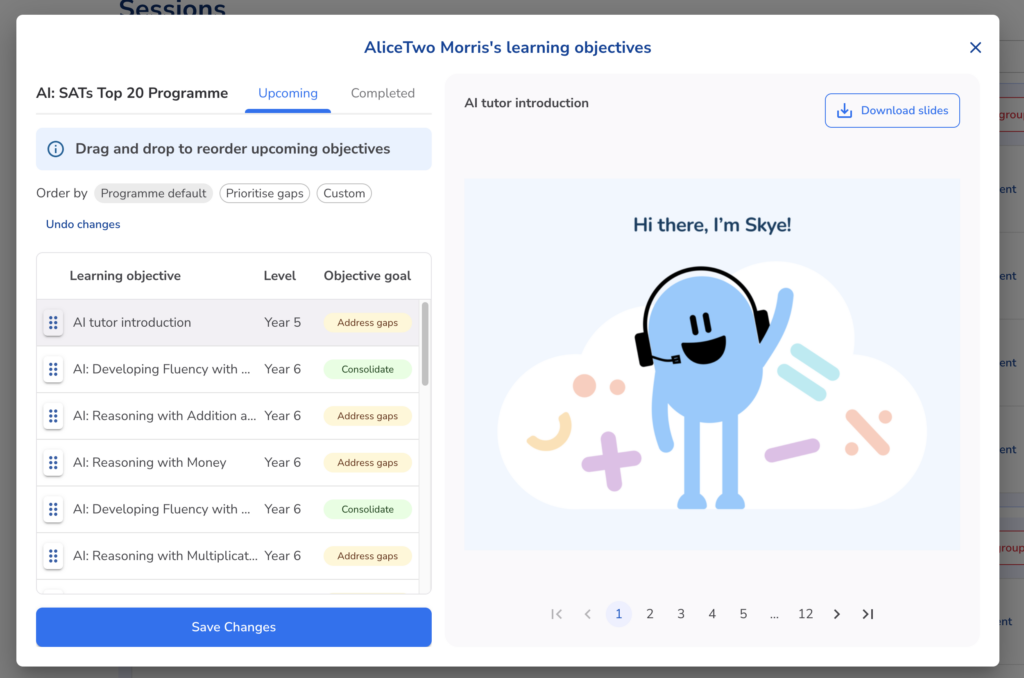Select Prioritise gaps ordering
This screenshot has width=1024, height=678.
pyautogui.click(x=264, y=193)
